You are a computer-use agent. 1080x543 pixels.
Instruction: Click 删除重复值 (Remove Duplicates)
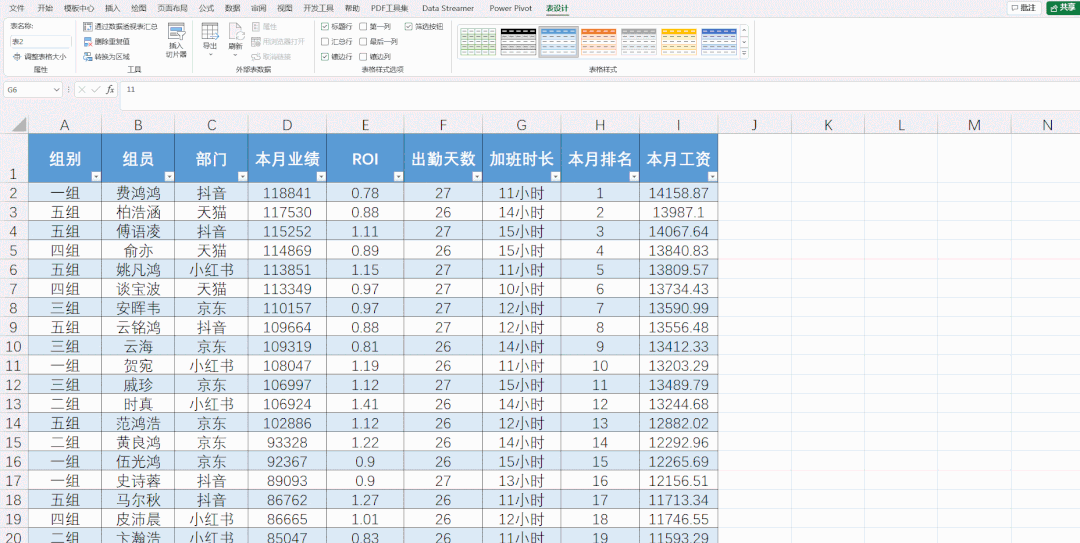click(107, 41)
